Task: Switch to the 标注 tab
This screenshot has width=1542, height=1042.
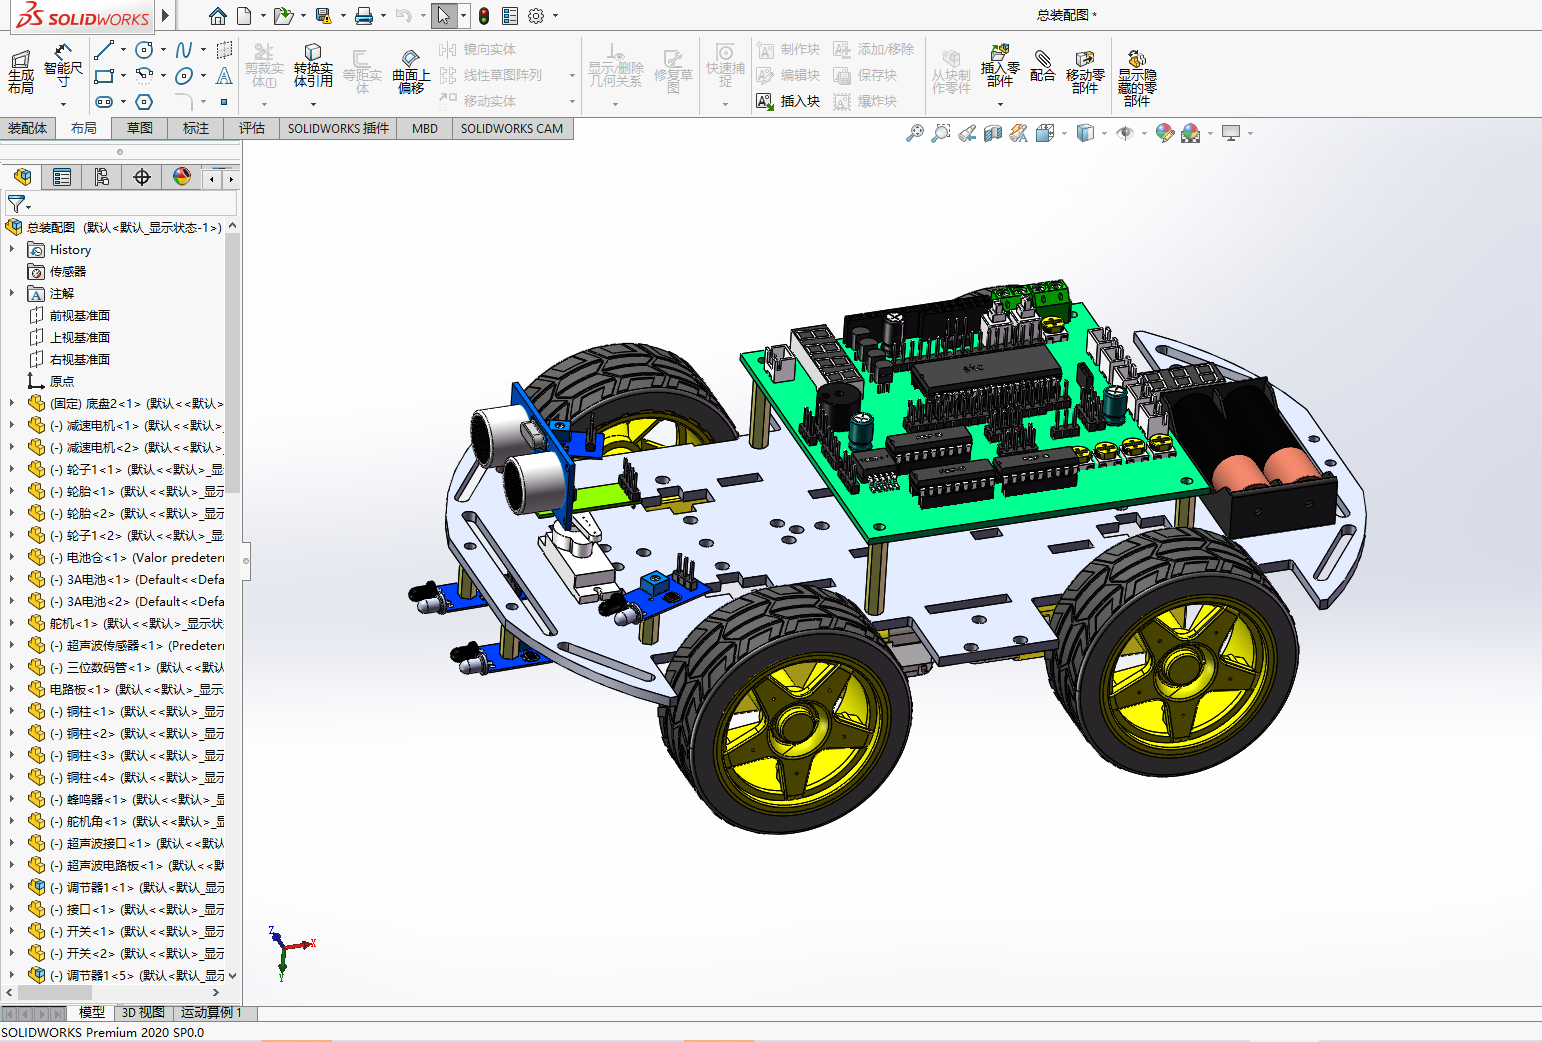Action: [x=196, y=128]
